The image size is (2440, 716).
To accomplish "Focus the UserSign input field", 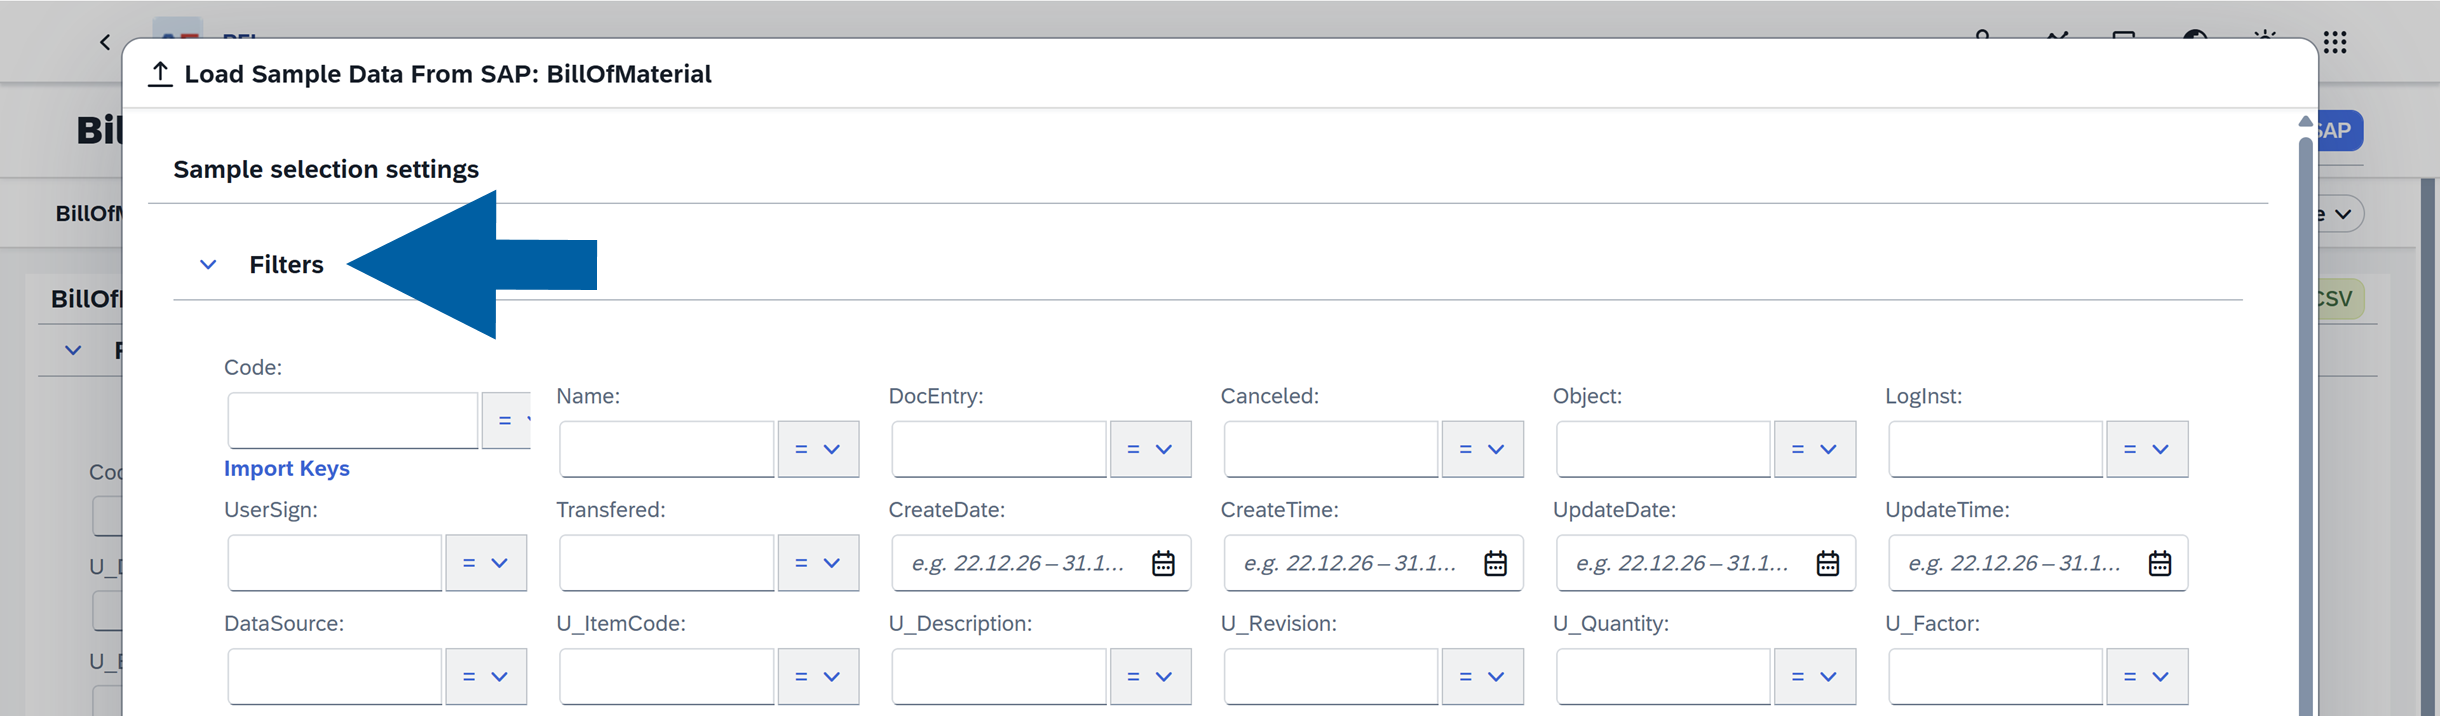I will 335,563.
